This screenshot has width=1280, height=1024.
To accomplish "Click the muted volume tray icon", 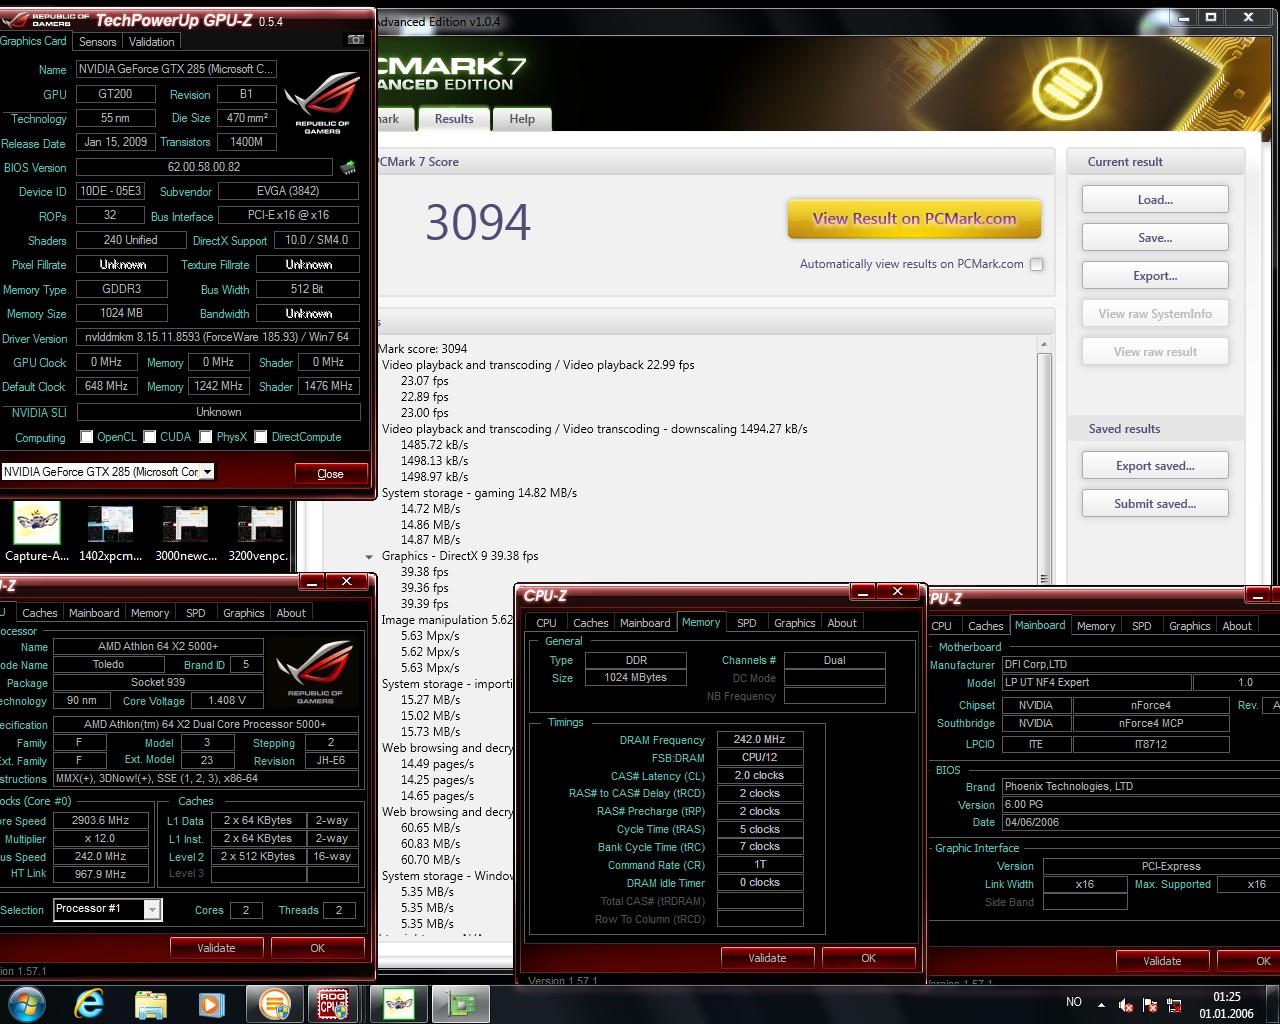I will [1125, 1004].
